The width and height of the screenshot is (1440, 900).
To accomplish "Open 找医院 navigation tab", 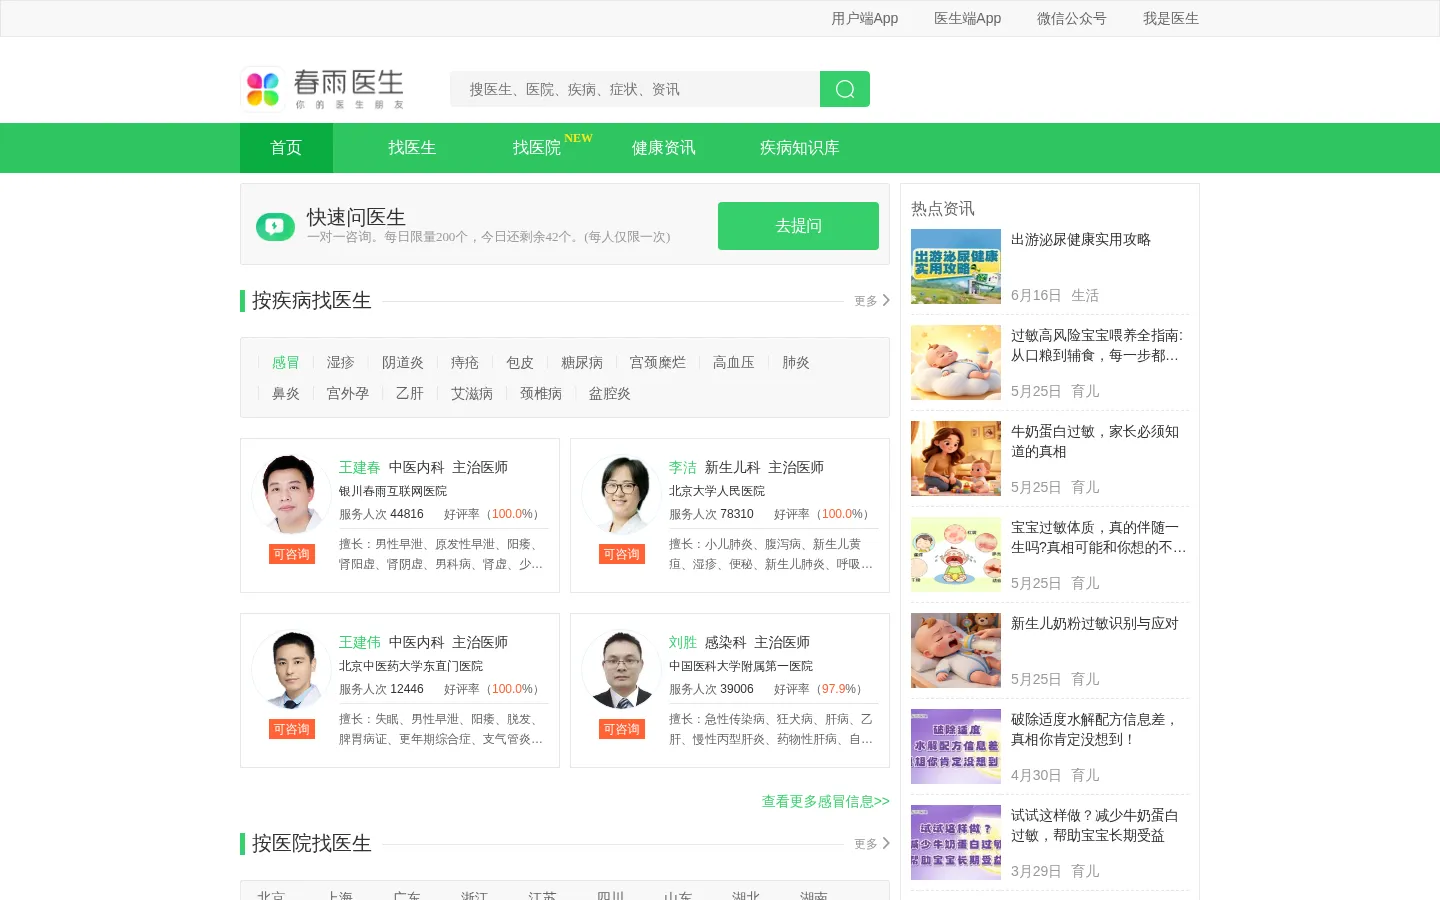I will click(x=537, y=148).
